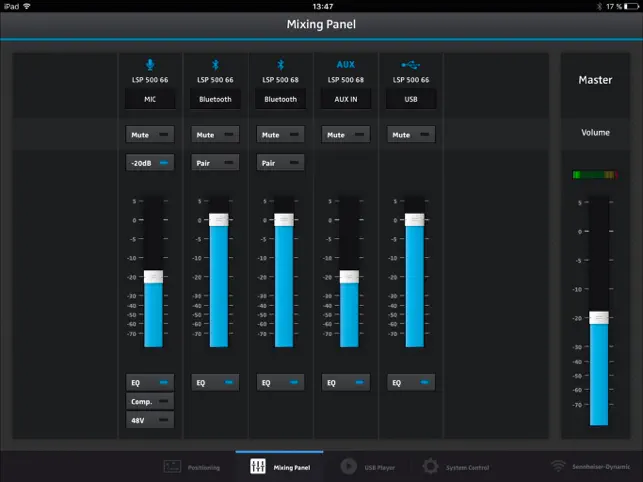The height and width of the screenshot is (482, 643).
Task: Tap the USB Player play icon
Action: 349,466
